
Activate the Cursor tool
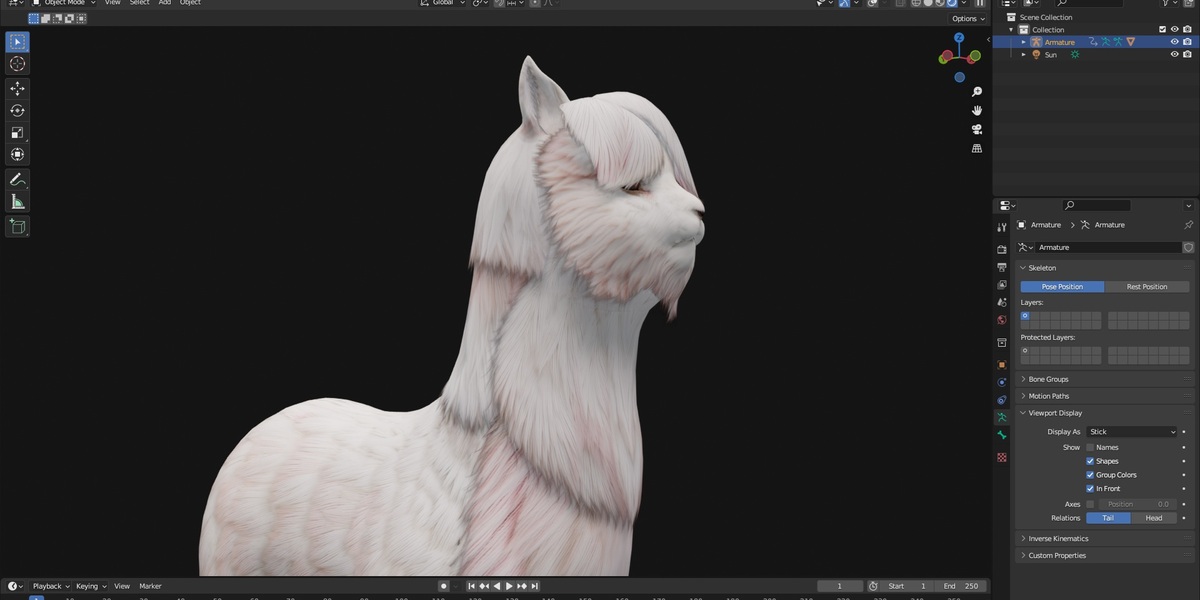pyautogui.click(x=17, y=64)
